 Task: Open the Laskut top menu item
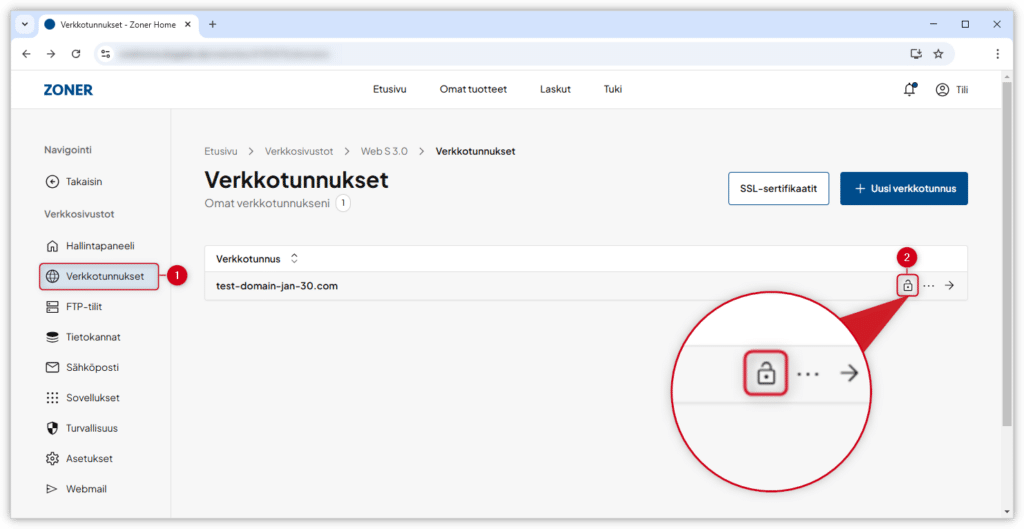coord(555,89)
